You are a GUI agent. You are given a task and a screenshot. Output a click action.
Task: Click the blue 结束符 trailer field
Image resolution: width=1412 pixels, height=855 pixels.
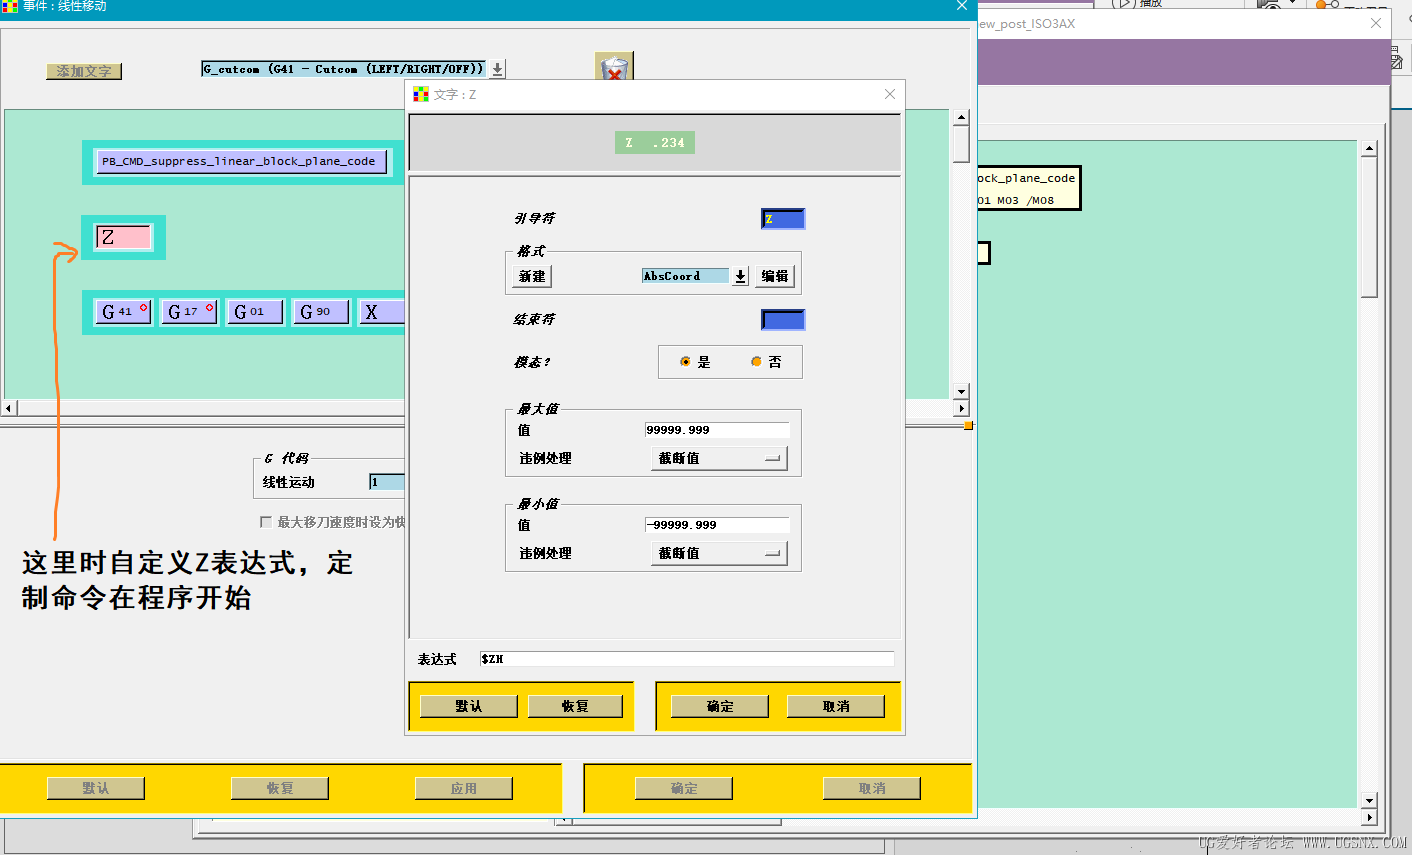tap(783, 320)
